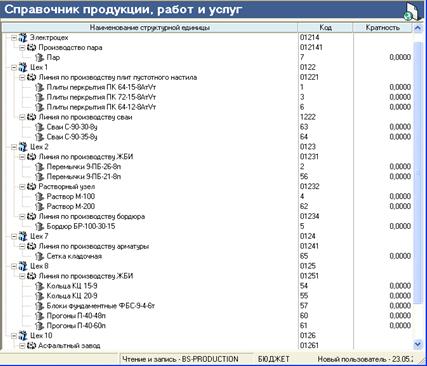
Task: Click the document icon in title bar corner
Action: pos(413,12)
